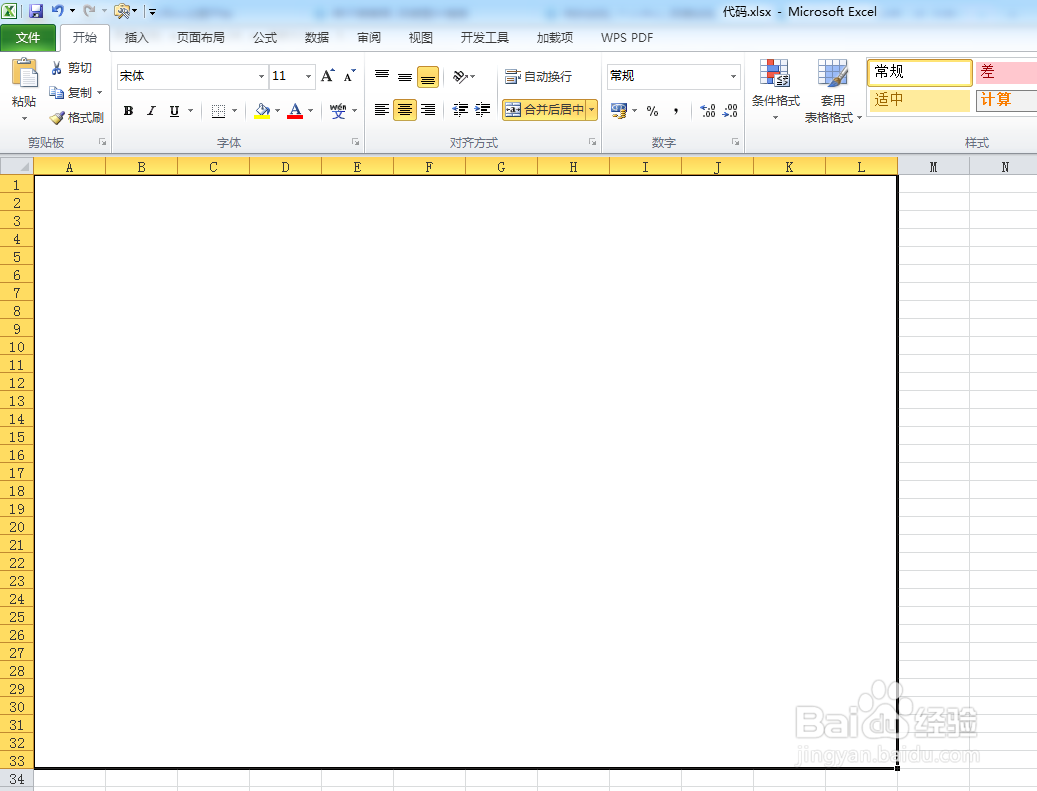This screenshot has width=1037, height=791.
Task: Click Wrap Text (自动换行) button
Action: click(x=538, y=77)
